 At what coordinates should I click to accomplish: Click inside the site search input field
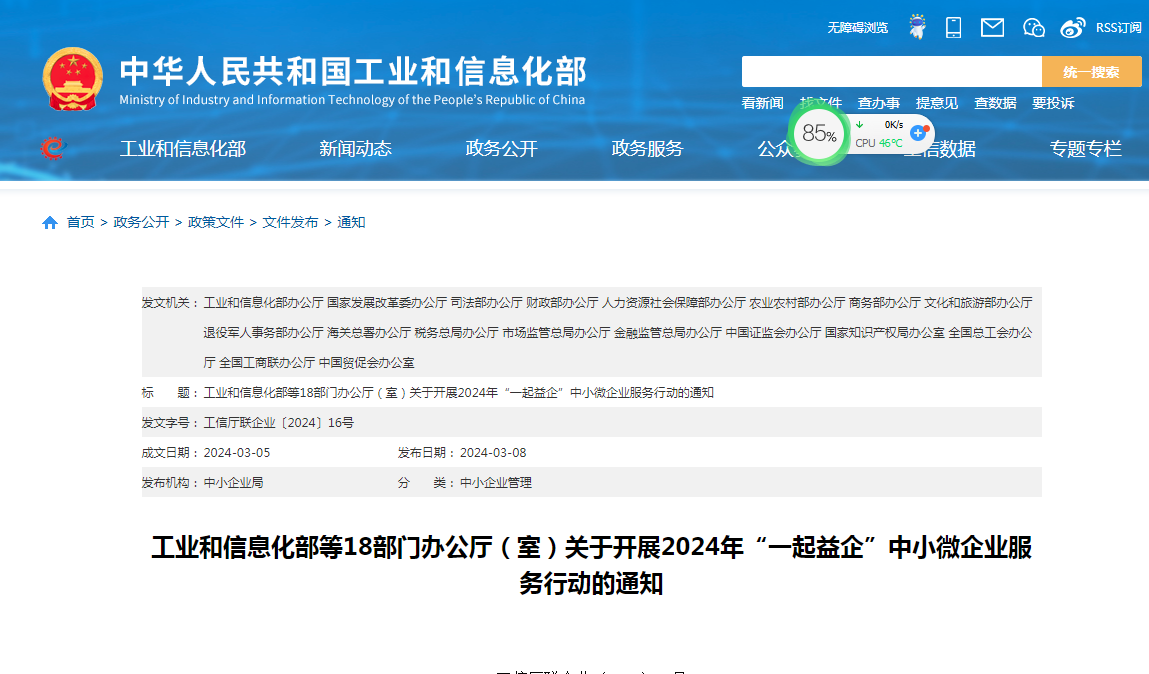891,72
